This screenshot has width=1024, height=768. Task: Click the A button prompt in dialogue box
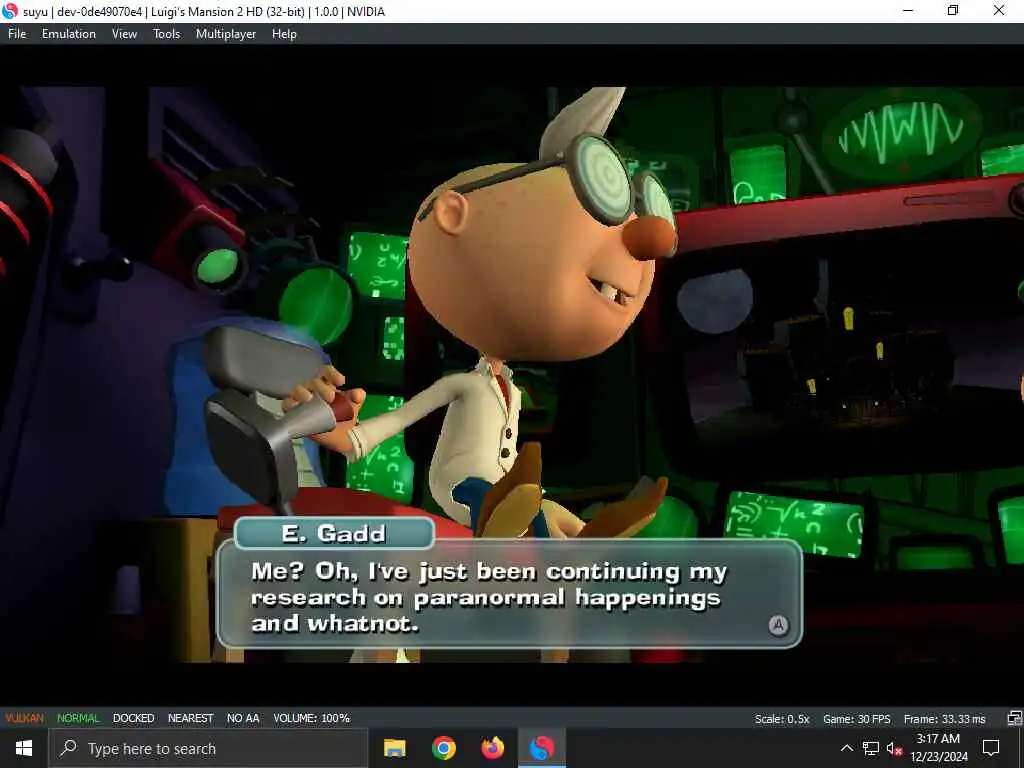778,626
